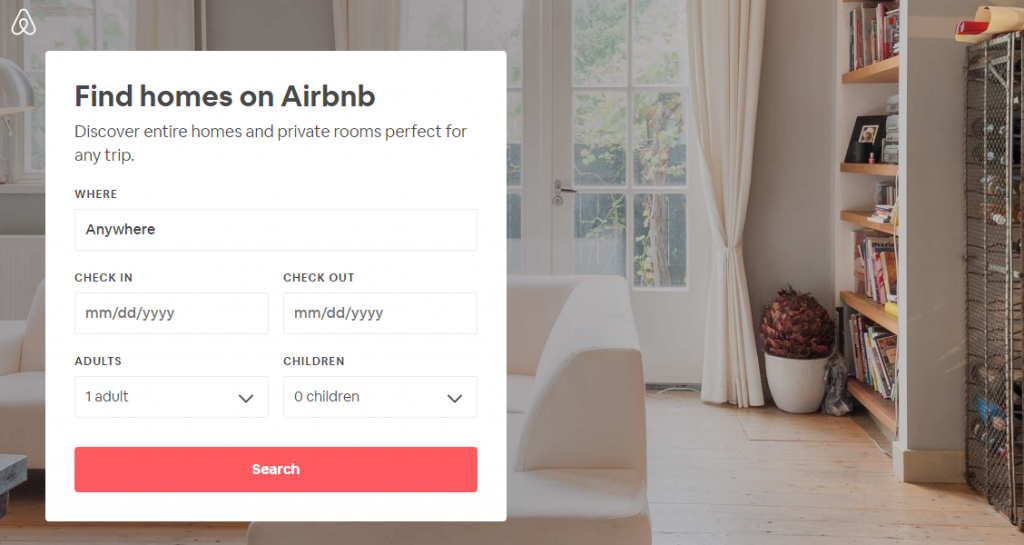Select the Check Out date field
1024x545 pixels.
tap(380, 313)
